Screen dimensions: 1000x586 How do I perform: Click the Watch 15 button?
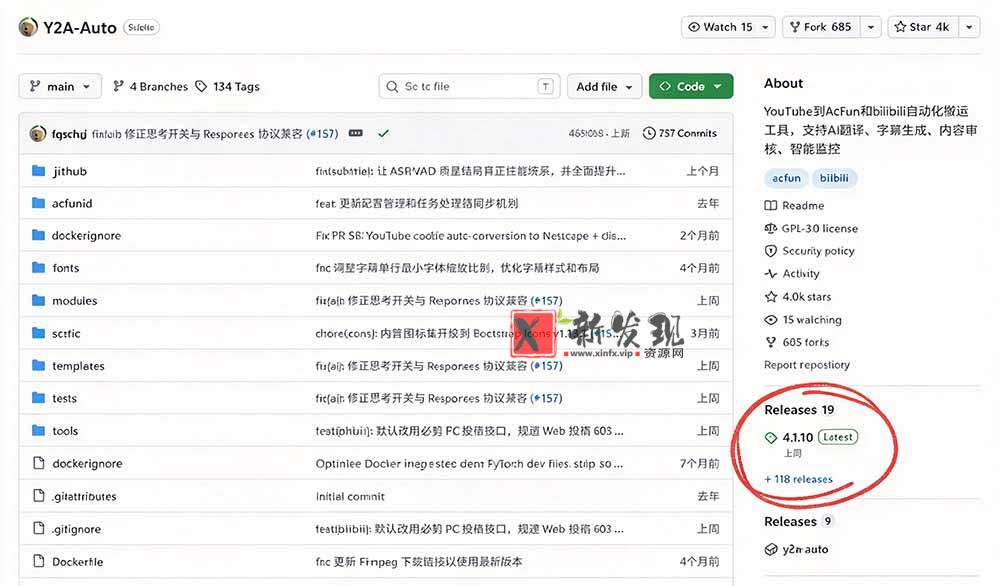728,27
